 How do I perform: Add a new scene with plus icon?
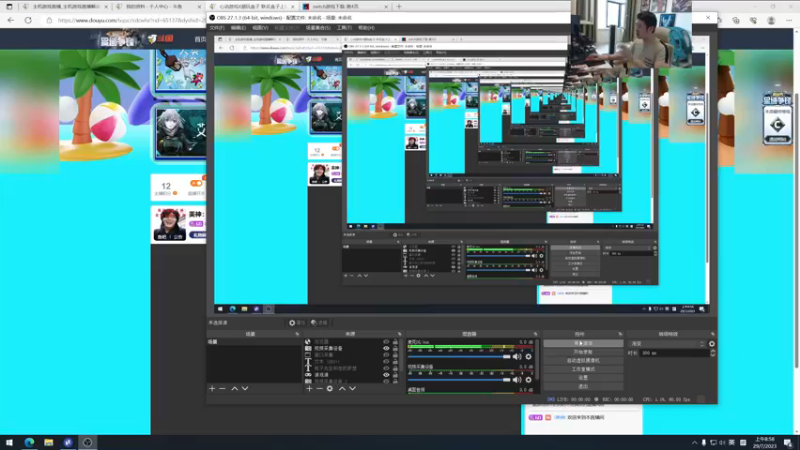pos(212,389)
